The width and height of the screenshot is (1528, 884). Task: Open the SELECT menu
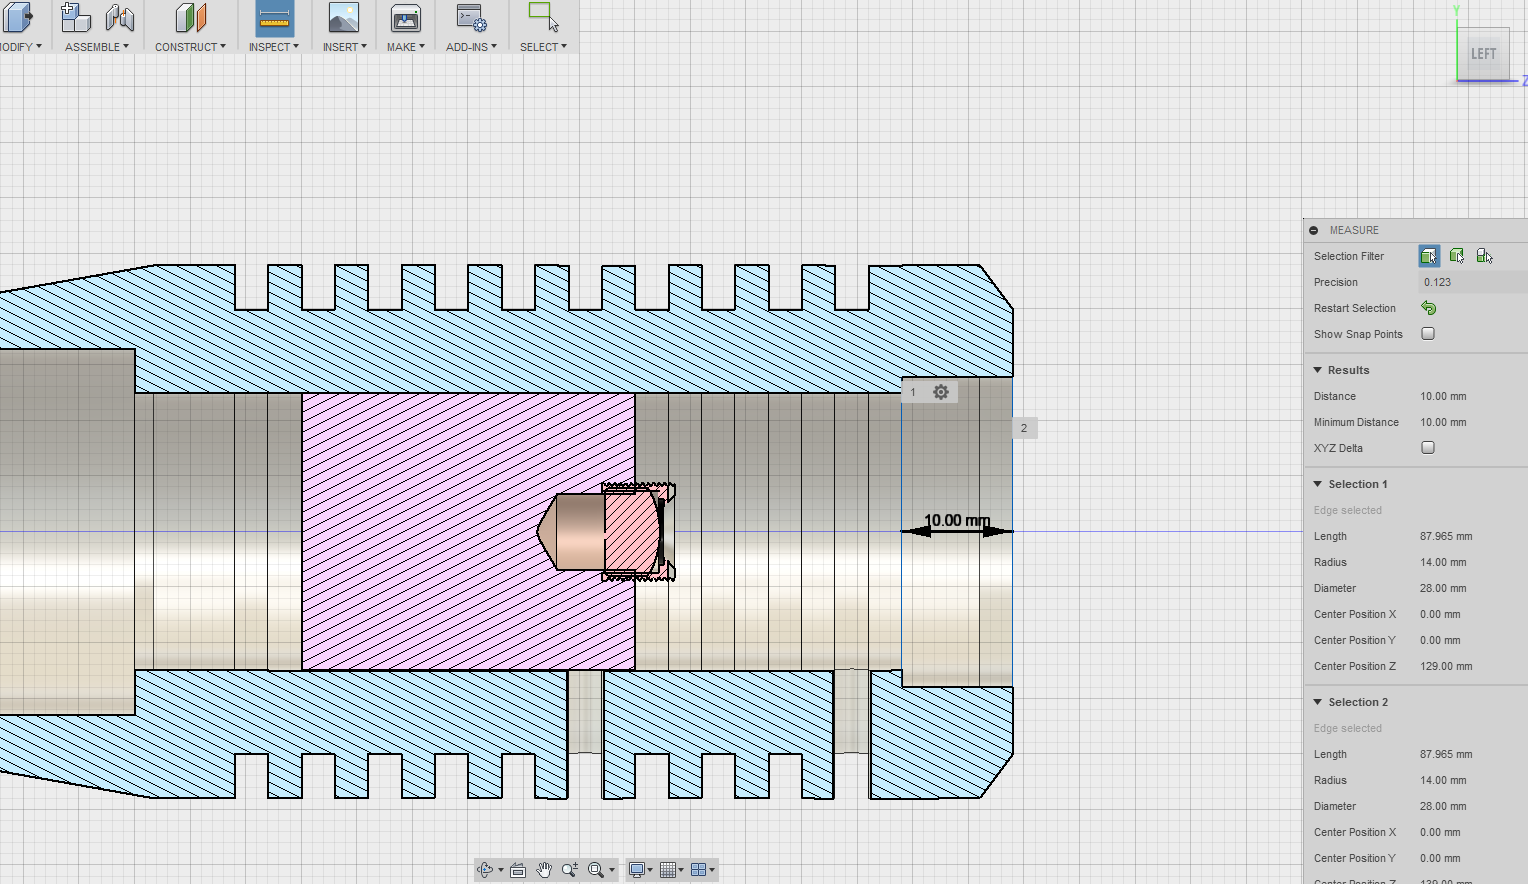[543, 47]
